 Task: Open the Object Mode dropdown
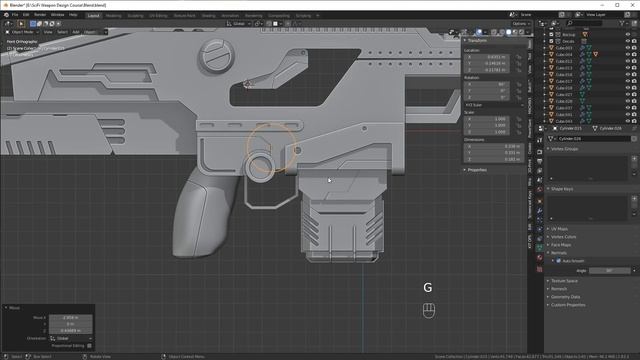click(x=22, y=32)
